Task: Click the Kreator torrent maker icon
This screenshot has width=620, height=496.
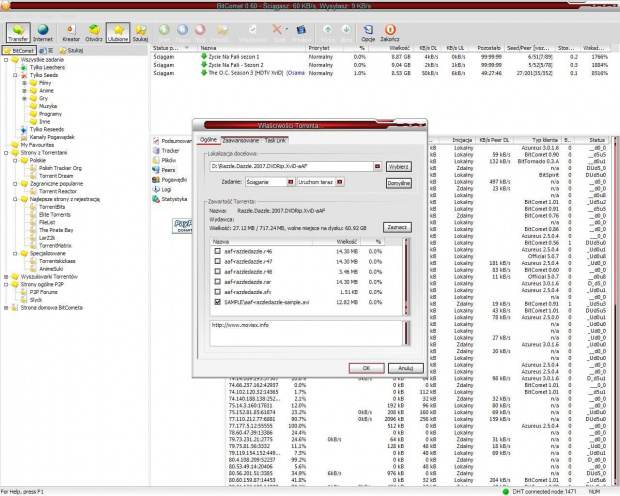Action: [71, 32]
